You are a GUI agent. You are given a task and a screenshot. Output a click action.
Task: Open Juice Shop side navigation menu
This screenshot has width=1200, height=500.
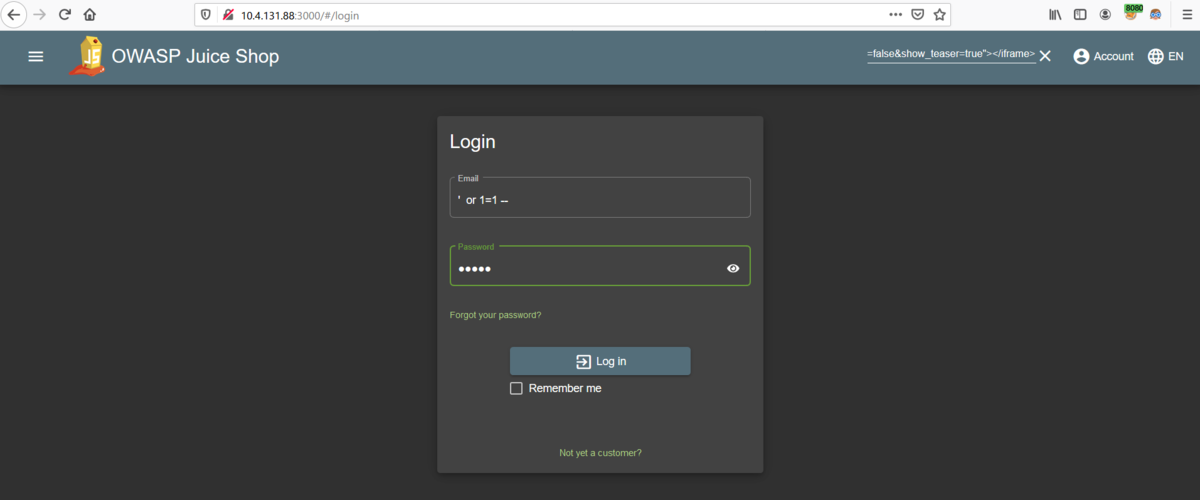[x=36, y=57]
